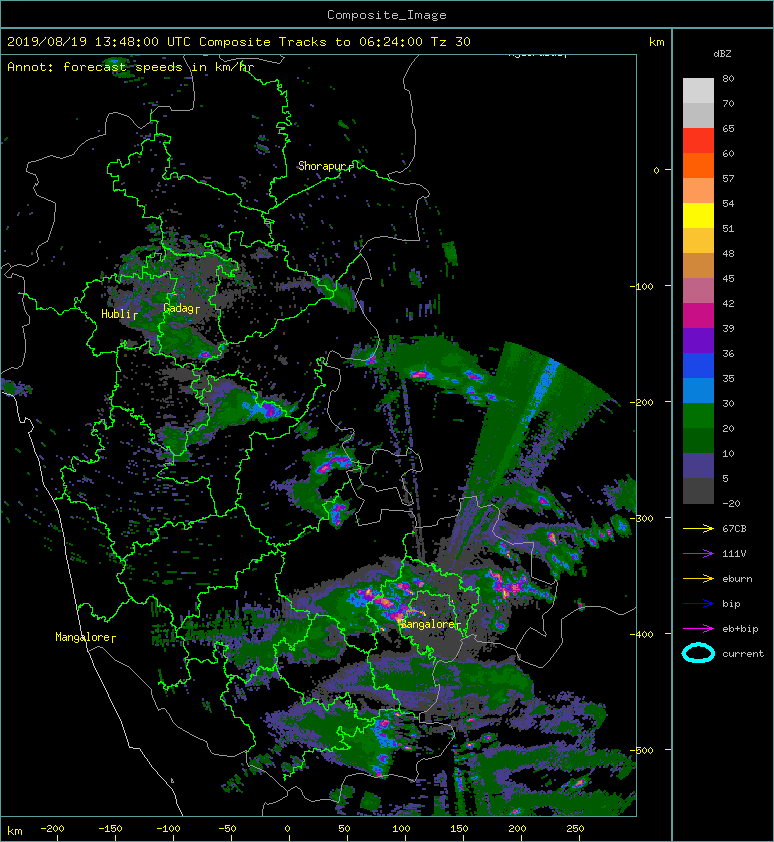
Task: Click the 36 dBZ blue swatch
Action: (x=698, y=365)
